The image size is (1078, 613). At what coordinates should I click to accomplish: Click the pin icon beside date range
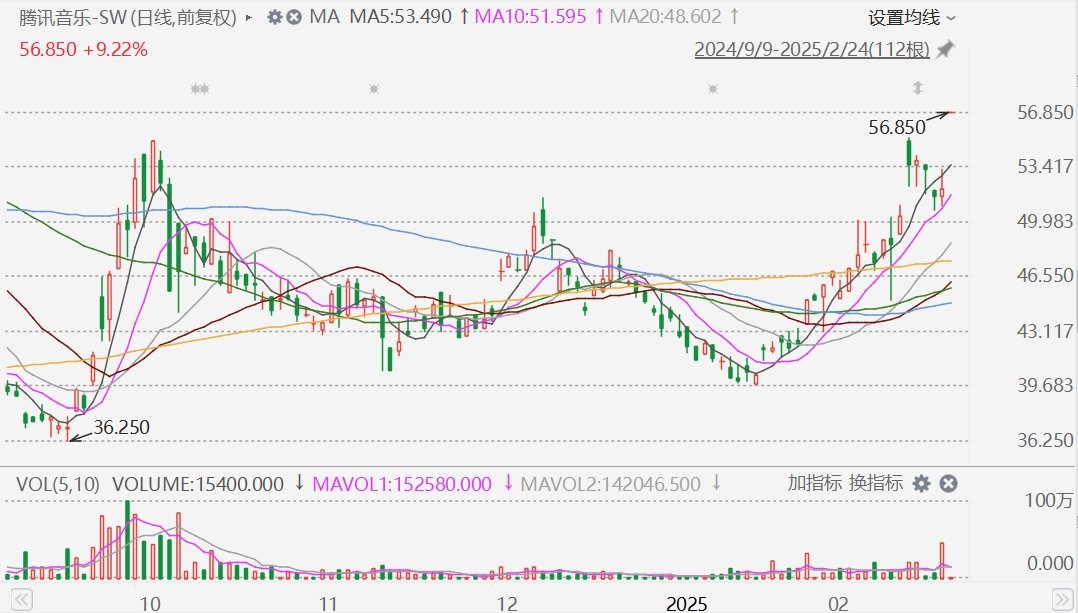(945, 49)
